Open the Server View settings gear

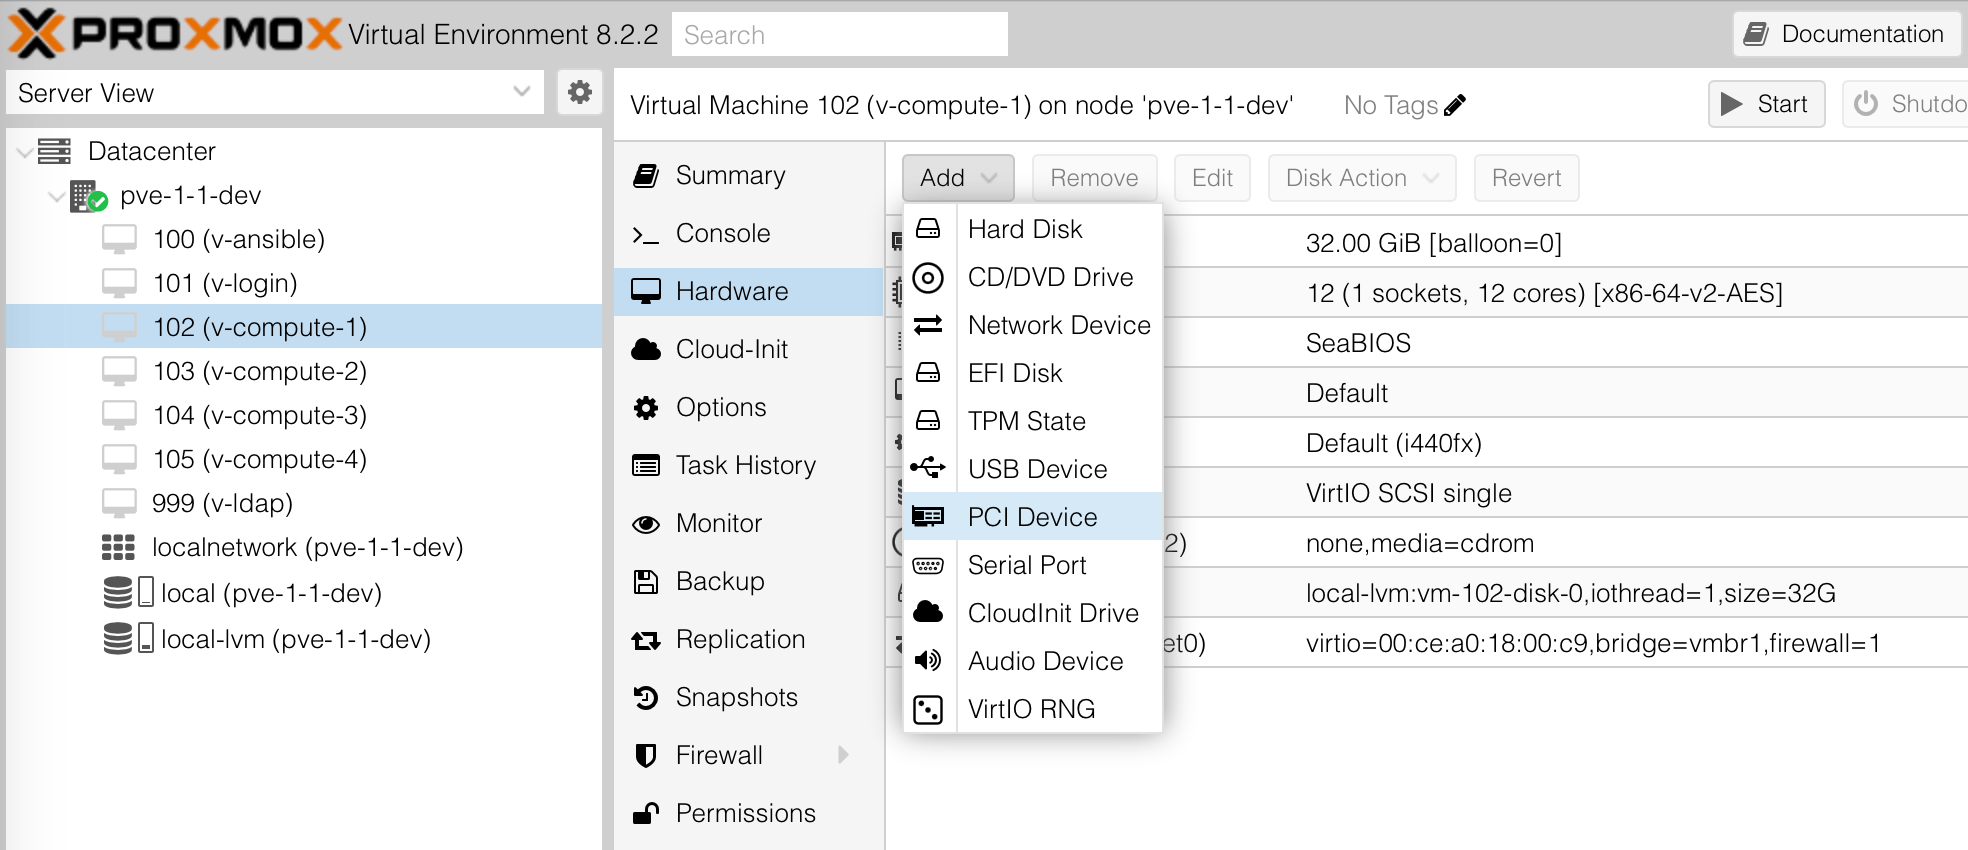[579, 93]
